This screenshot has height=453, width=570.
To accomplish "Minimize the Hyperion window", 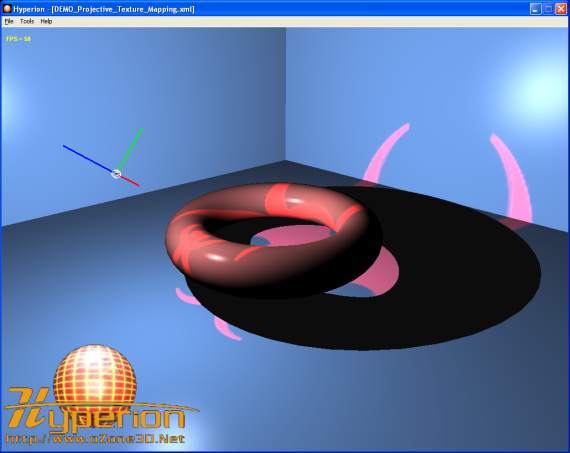I will coord(535,9).
